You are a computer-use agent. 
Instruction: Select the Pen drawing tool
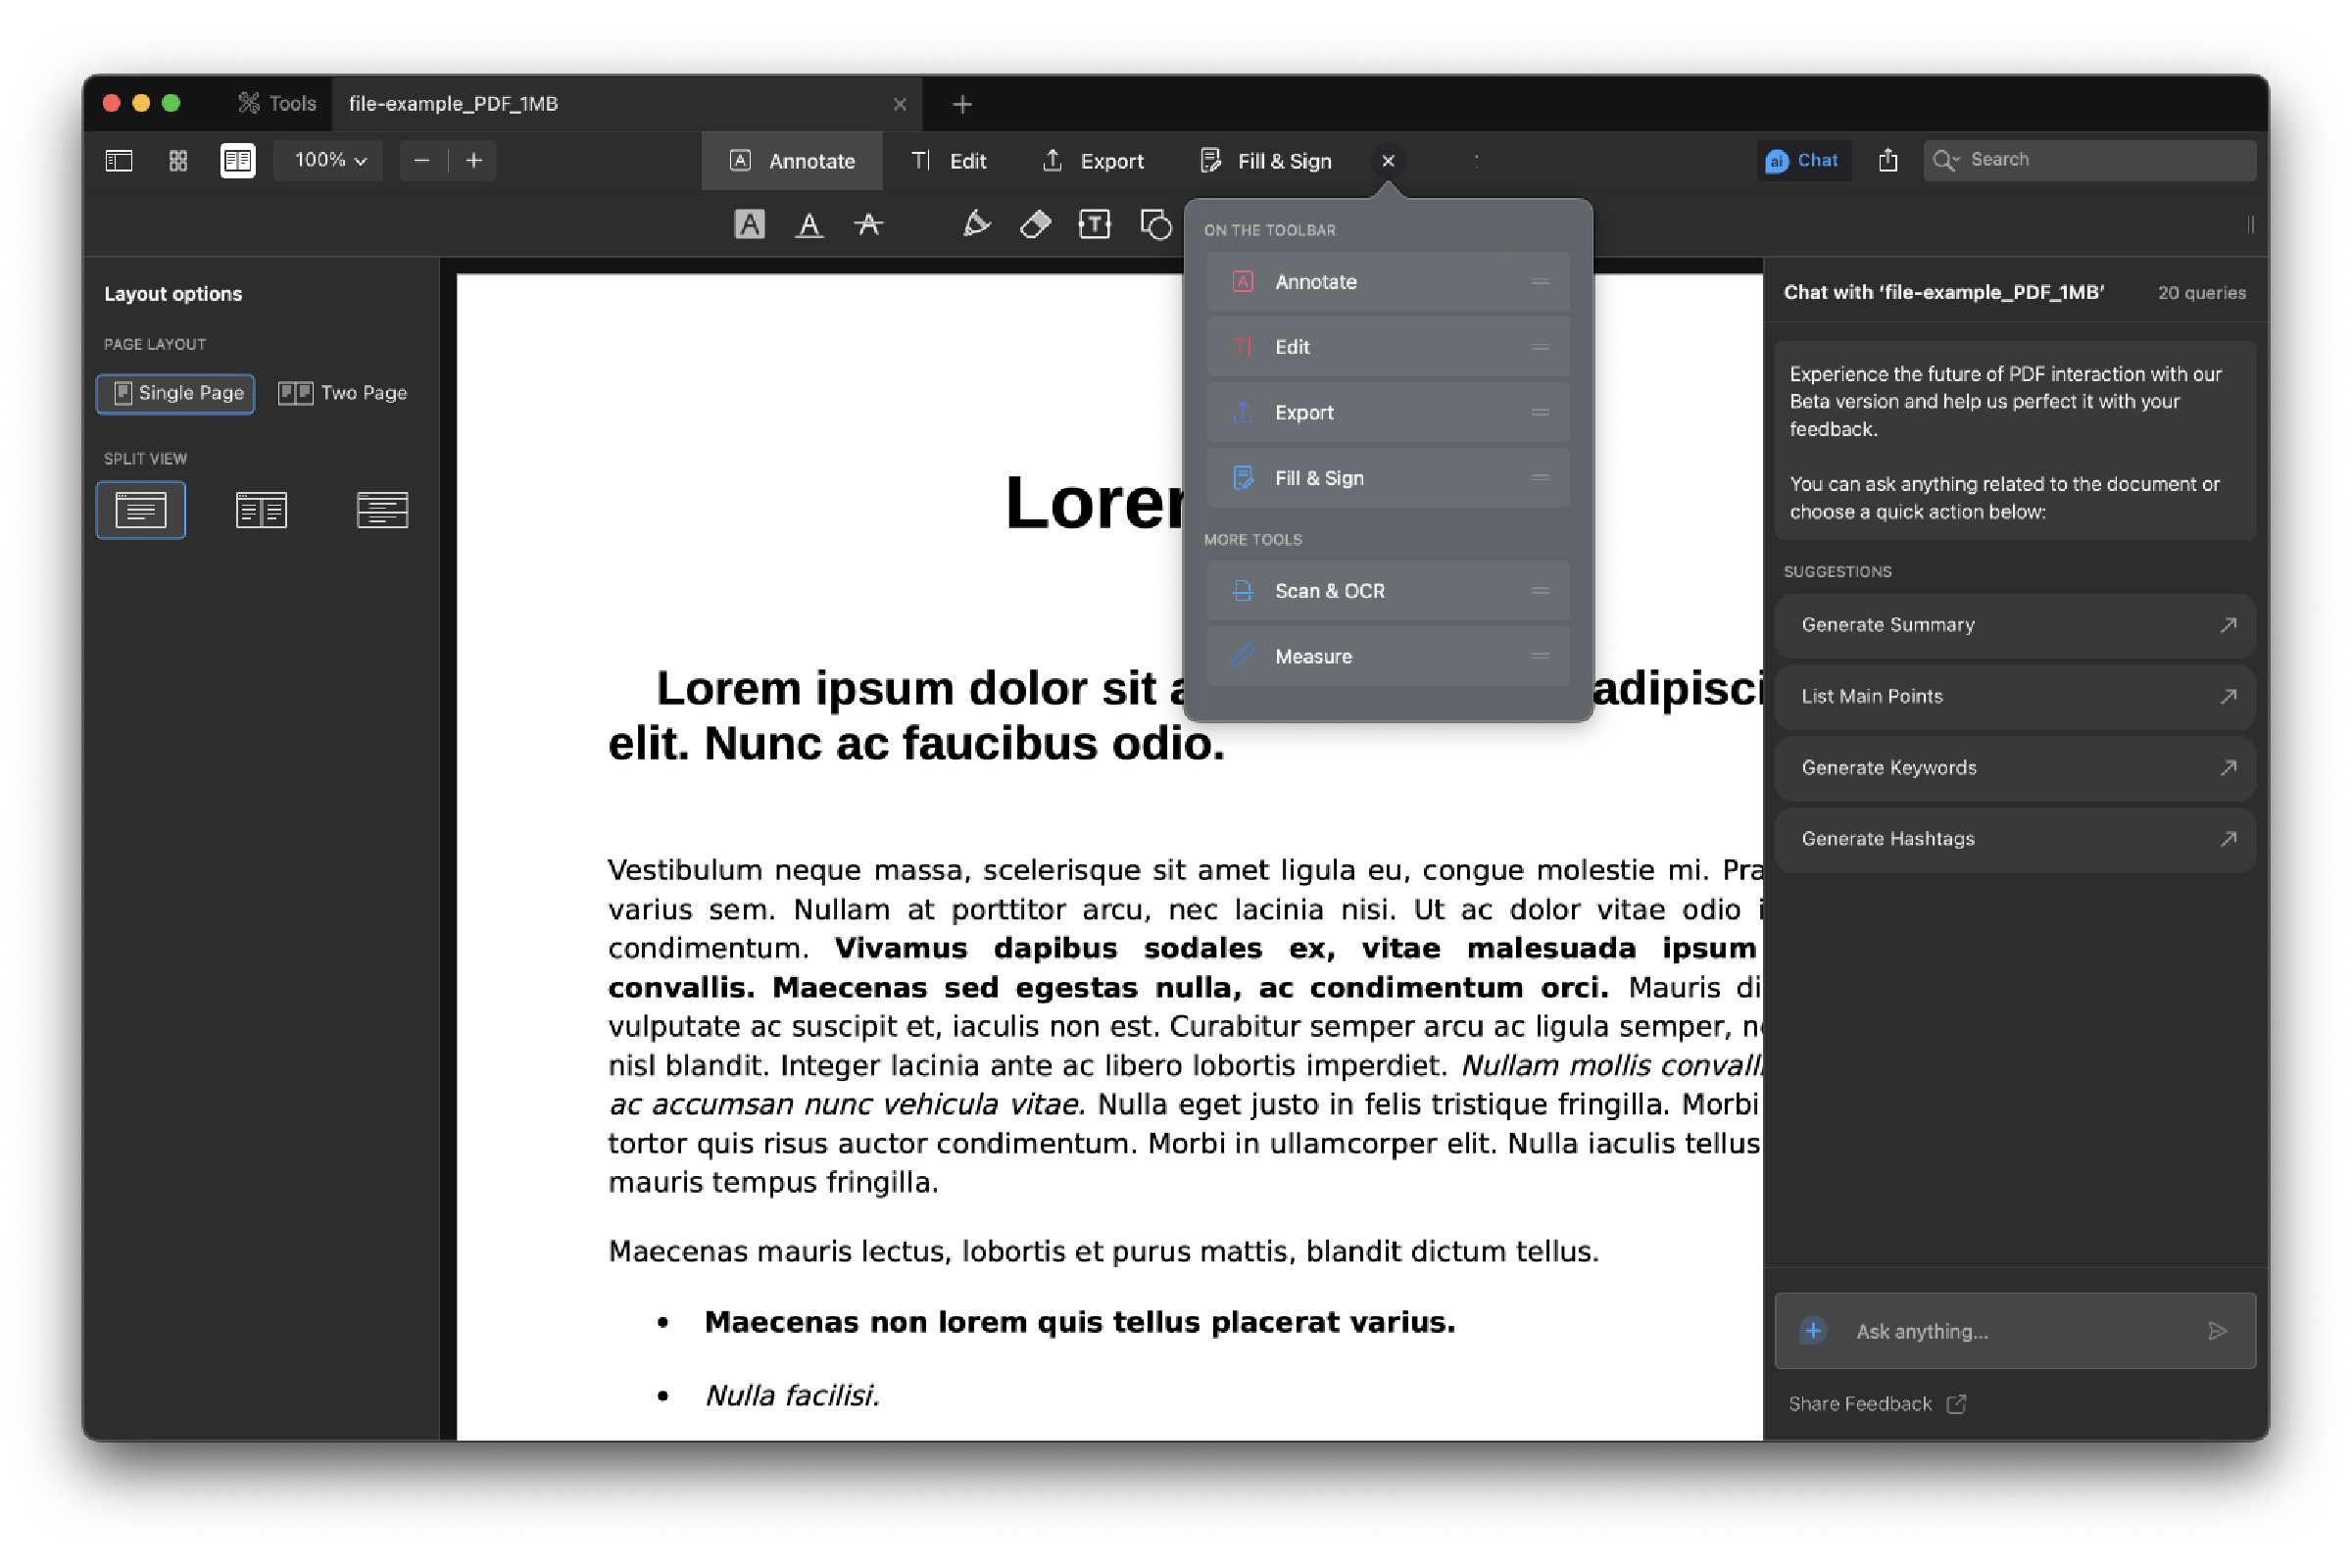click(x=977, y=224)
